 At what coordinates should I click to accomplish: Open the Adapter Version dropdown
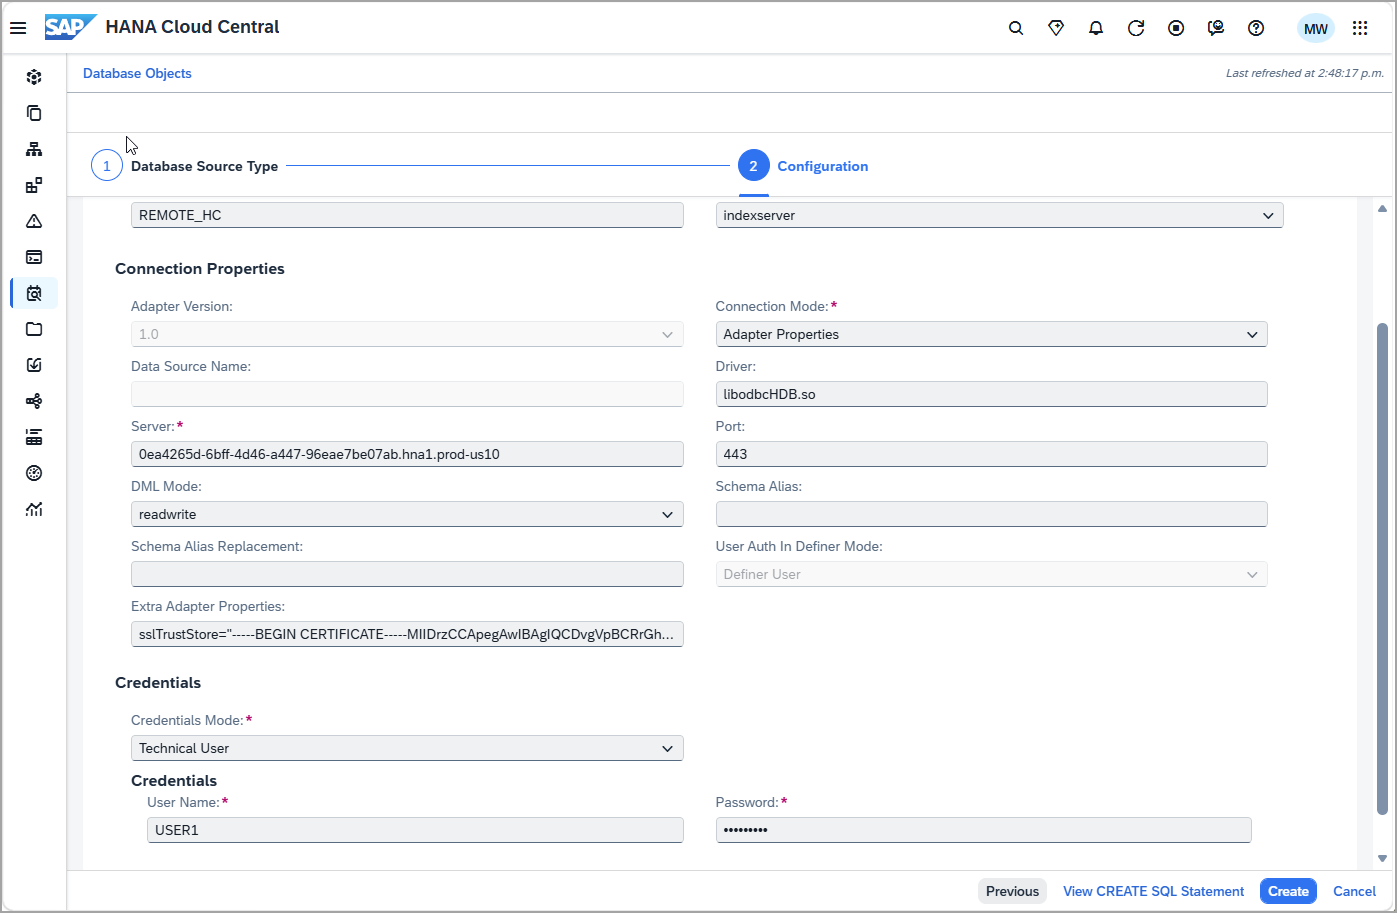[x=407, y=334]
